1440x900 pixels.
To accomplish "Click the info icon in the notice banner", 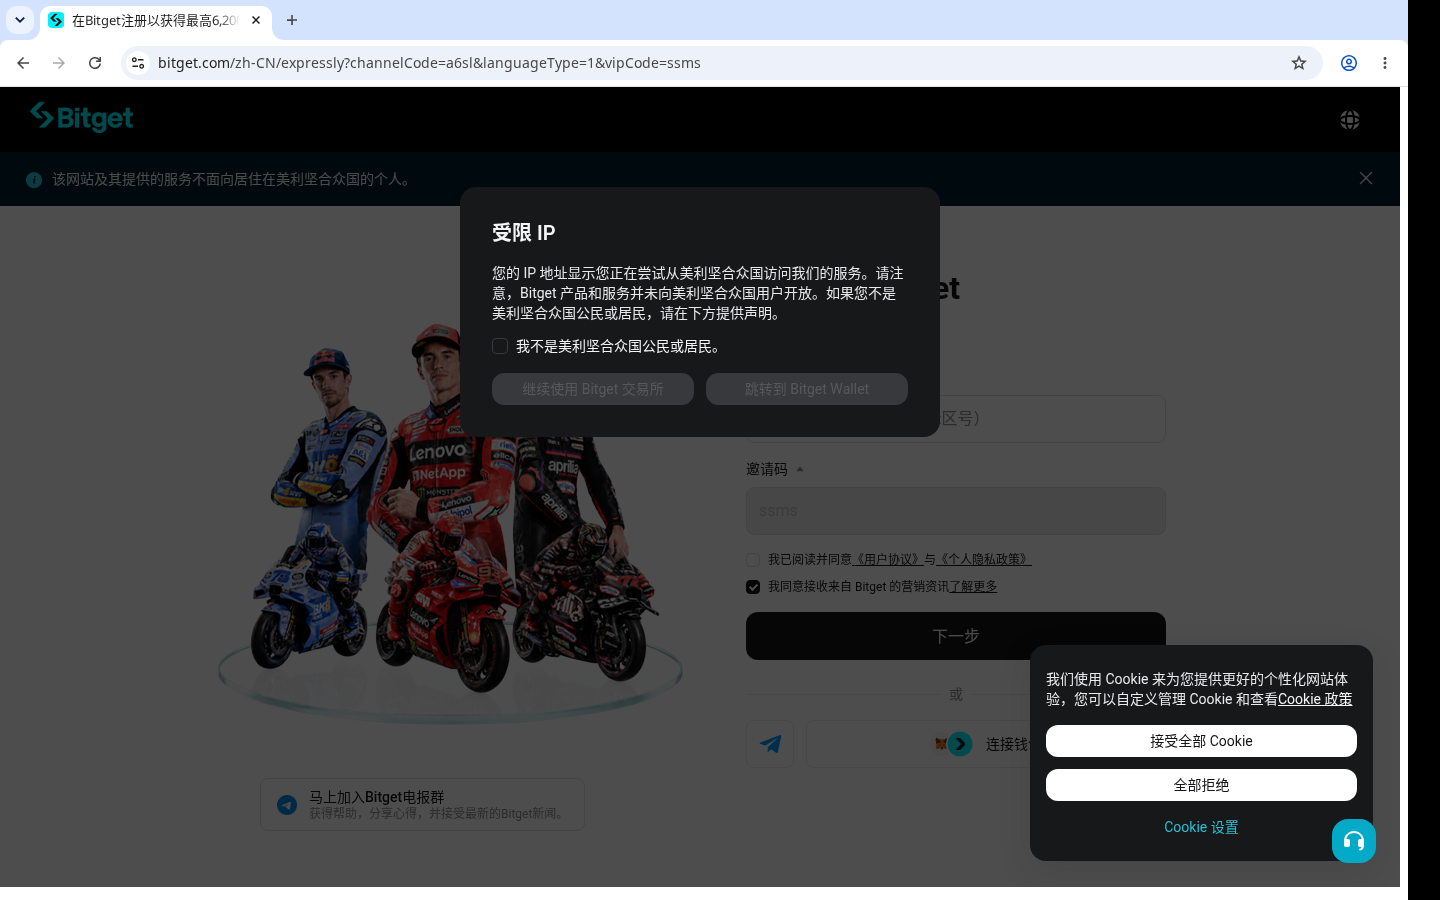I will coord(34,180).
